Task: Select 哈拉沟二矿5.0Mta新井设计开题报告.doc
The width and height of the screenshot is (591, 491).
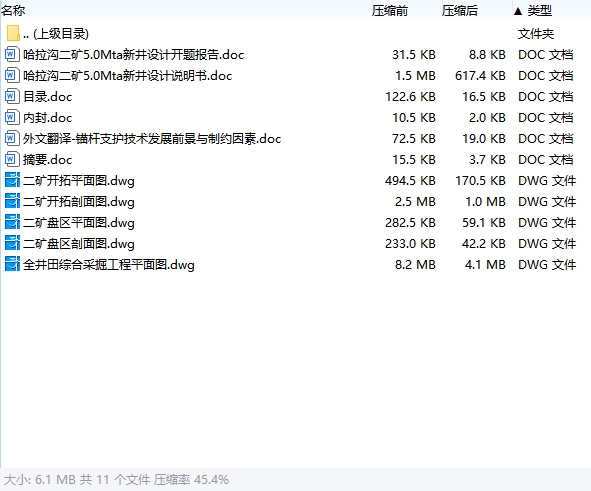Action: click(x=133, y=55)
